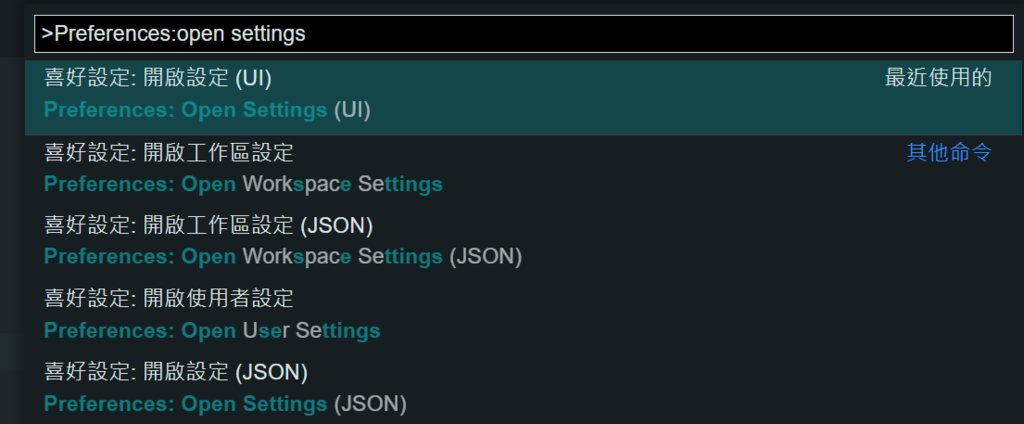
Task: Click the "open settings" text in the query
Action: click(x=241, y=33)
